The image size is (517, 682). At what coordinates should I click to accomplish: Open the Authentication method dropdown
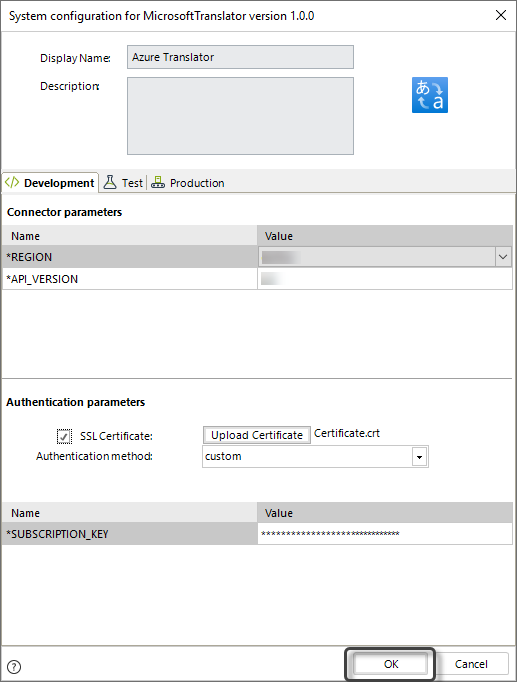pyautogui.click(x=419, y=457)
